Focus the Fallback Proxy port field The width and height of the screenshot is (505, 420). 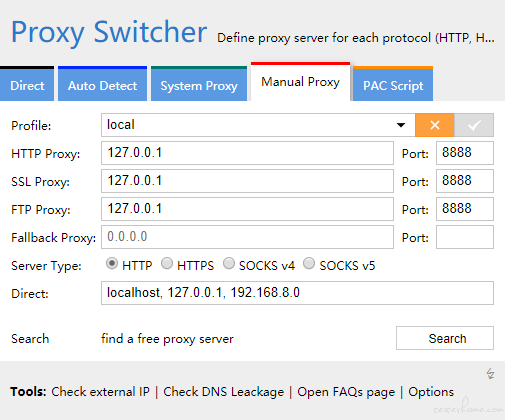465,237
